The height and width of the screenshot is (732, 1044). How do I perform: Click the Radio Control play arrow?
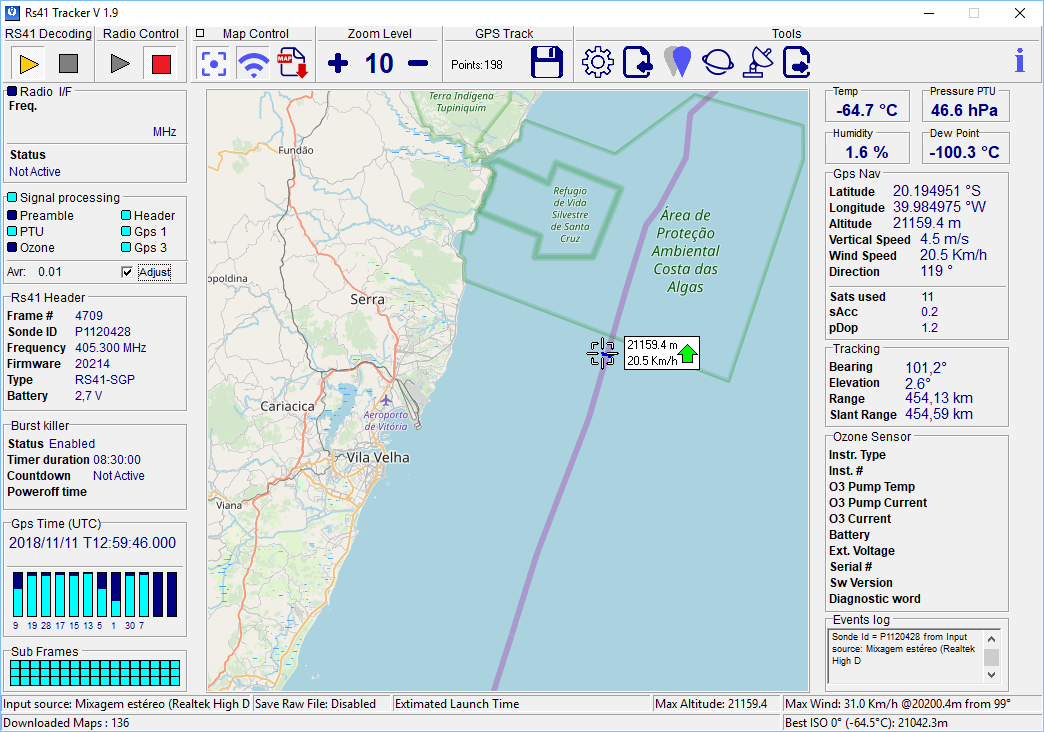tap(120, 64)
